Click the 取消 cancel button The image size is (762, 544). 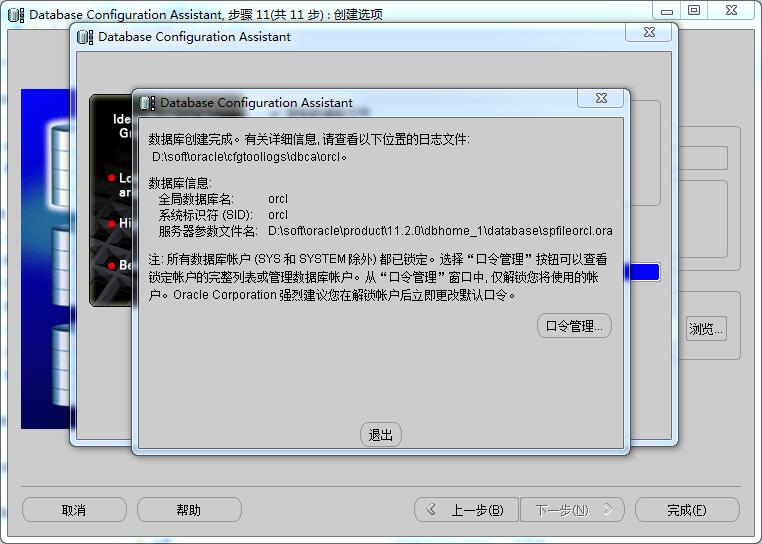[x=74, y=510]
